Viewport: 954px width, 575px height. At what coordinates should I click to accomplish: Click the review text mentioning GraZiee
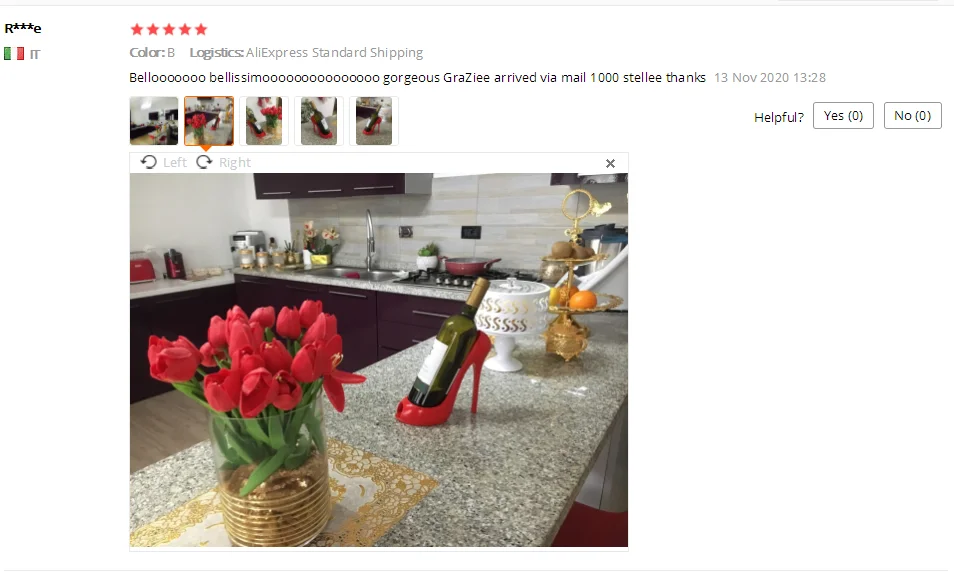tap(417, 77)
